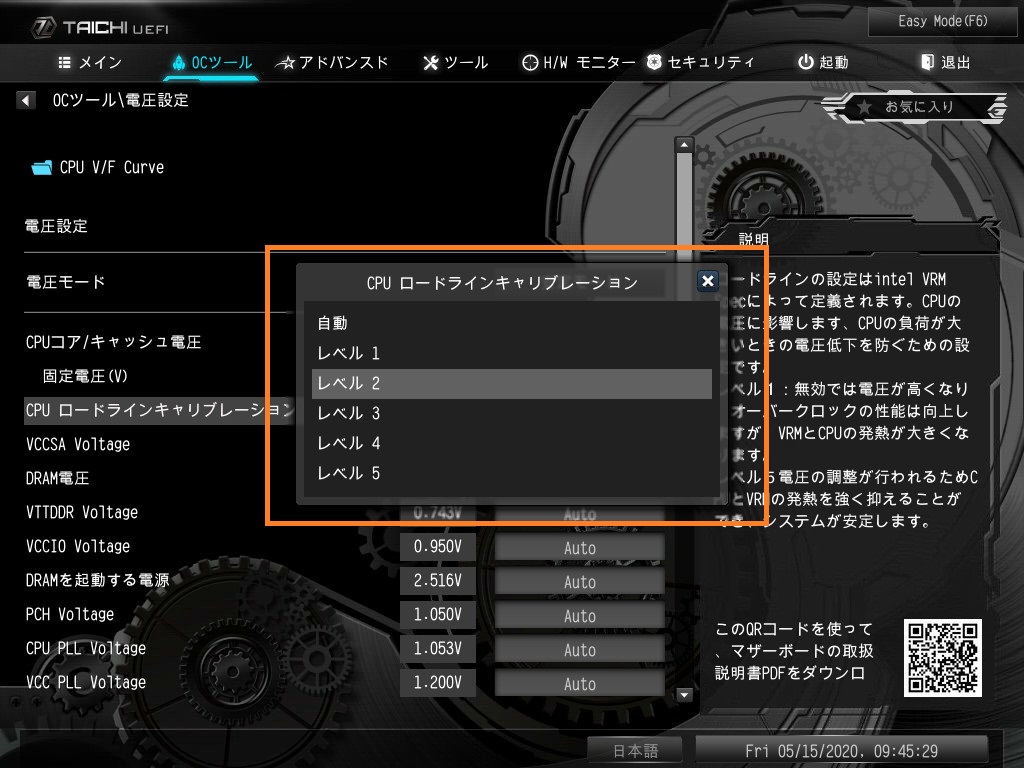The image size is (1024, 768).
Task: Close the CPU ロードラインキャリブレーション popup
Action: click(x=708, y=281)
